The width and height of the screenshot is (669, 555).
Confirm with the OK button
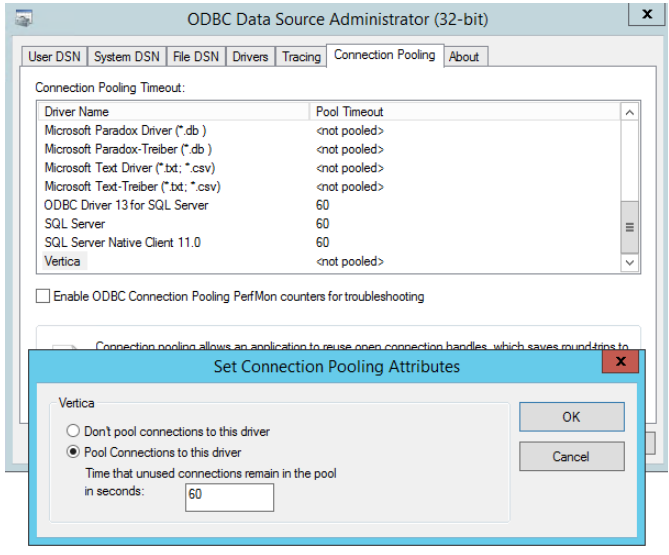tap(572, 417)
